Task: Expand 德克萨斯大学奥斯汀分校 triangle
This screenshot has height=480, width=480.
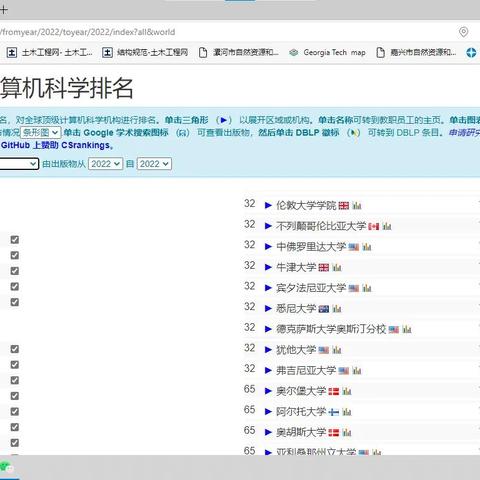Action: click(268, 329)
